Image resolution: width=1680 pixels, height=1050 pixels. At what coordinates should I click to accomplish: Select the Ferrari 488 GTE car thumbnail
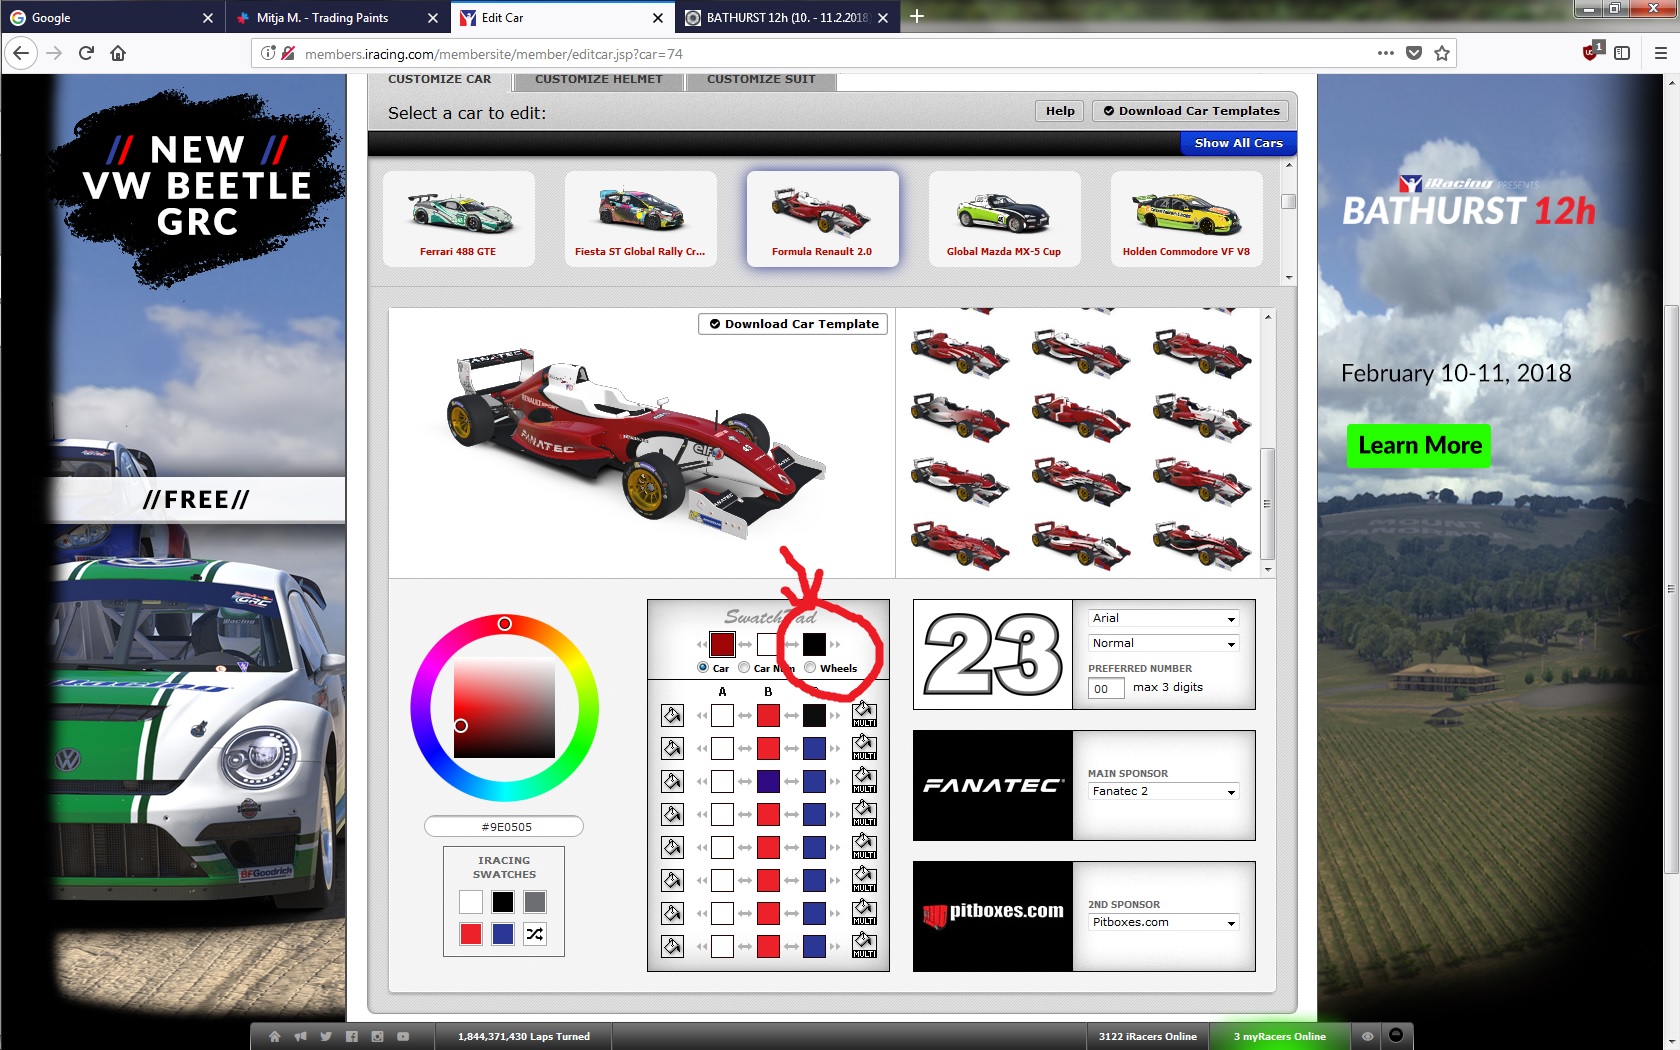[458, 219]
